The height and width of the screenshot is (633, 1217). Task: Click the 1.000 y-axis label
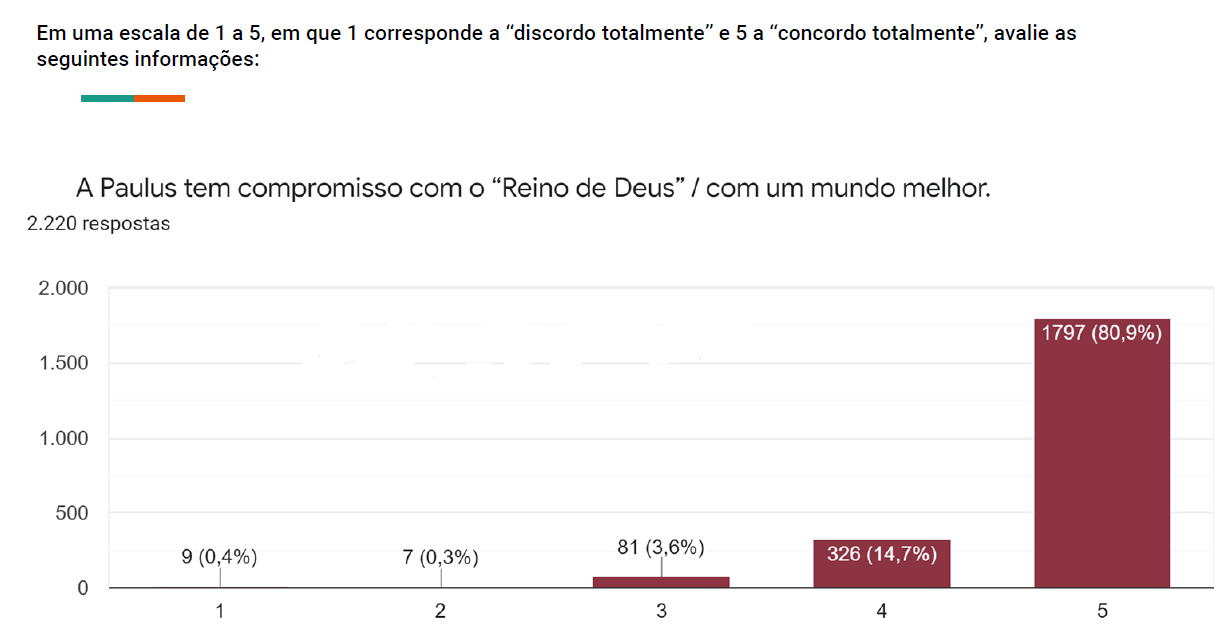[64, 439]
